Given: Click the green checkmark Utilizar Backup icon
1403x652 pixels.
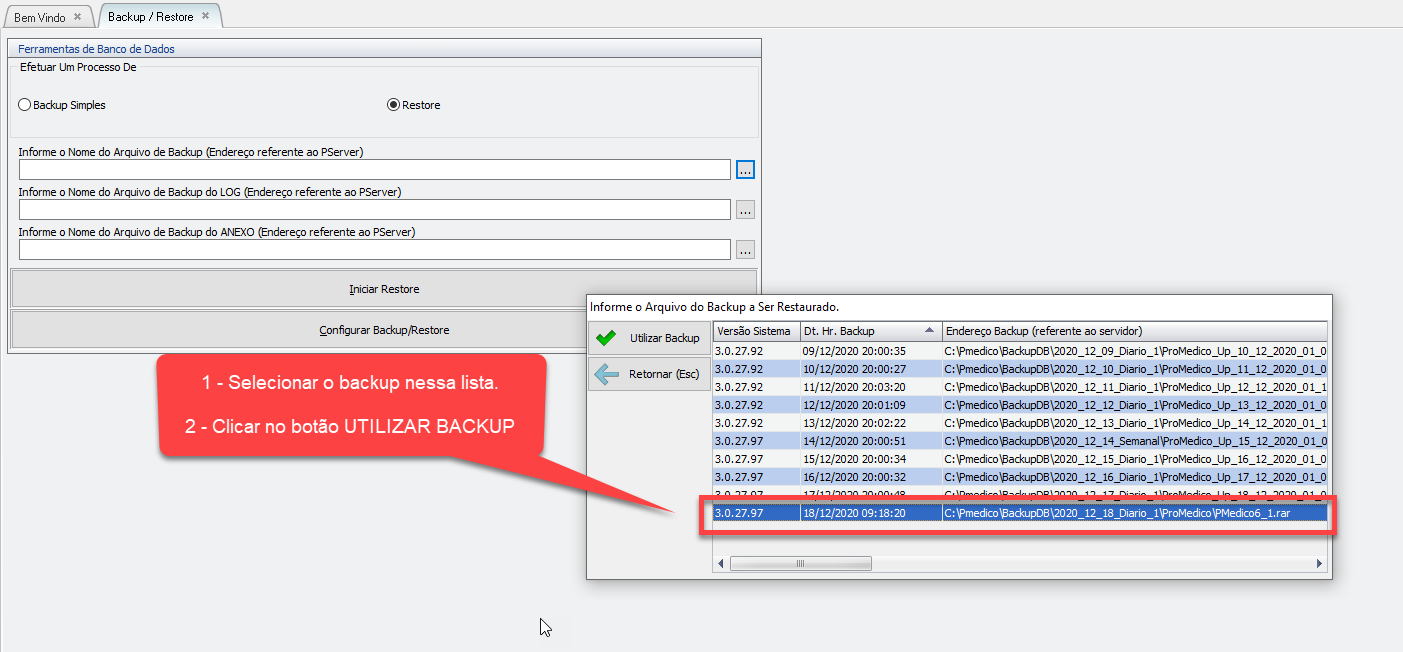Looking at the screenshot, I should pos(606,338).
